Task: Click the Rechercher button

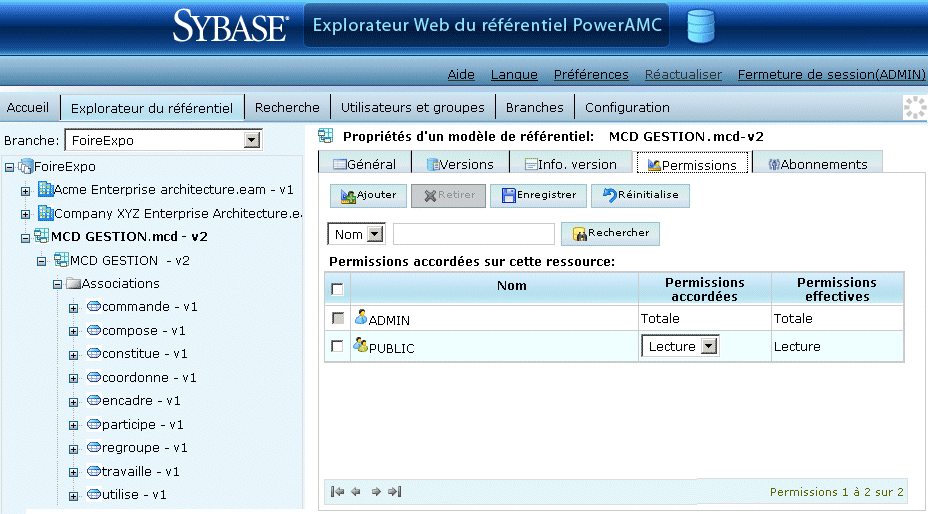Action: (x=610, y=233)
